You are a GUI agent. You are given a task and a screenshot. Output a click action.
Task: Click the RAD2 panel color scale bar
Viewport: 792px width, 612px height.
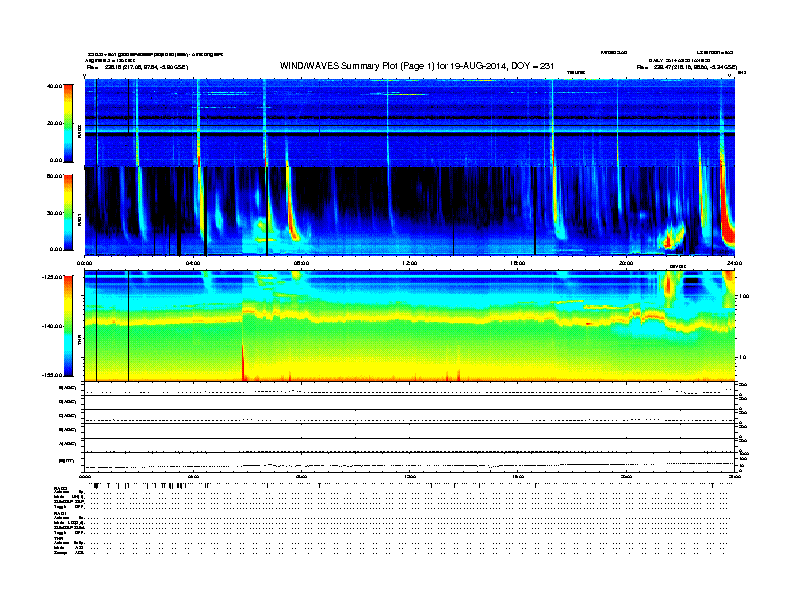[68, 123]
